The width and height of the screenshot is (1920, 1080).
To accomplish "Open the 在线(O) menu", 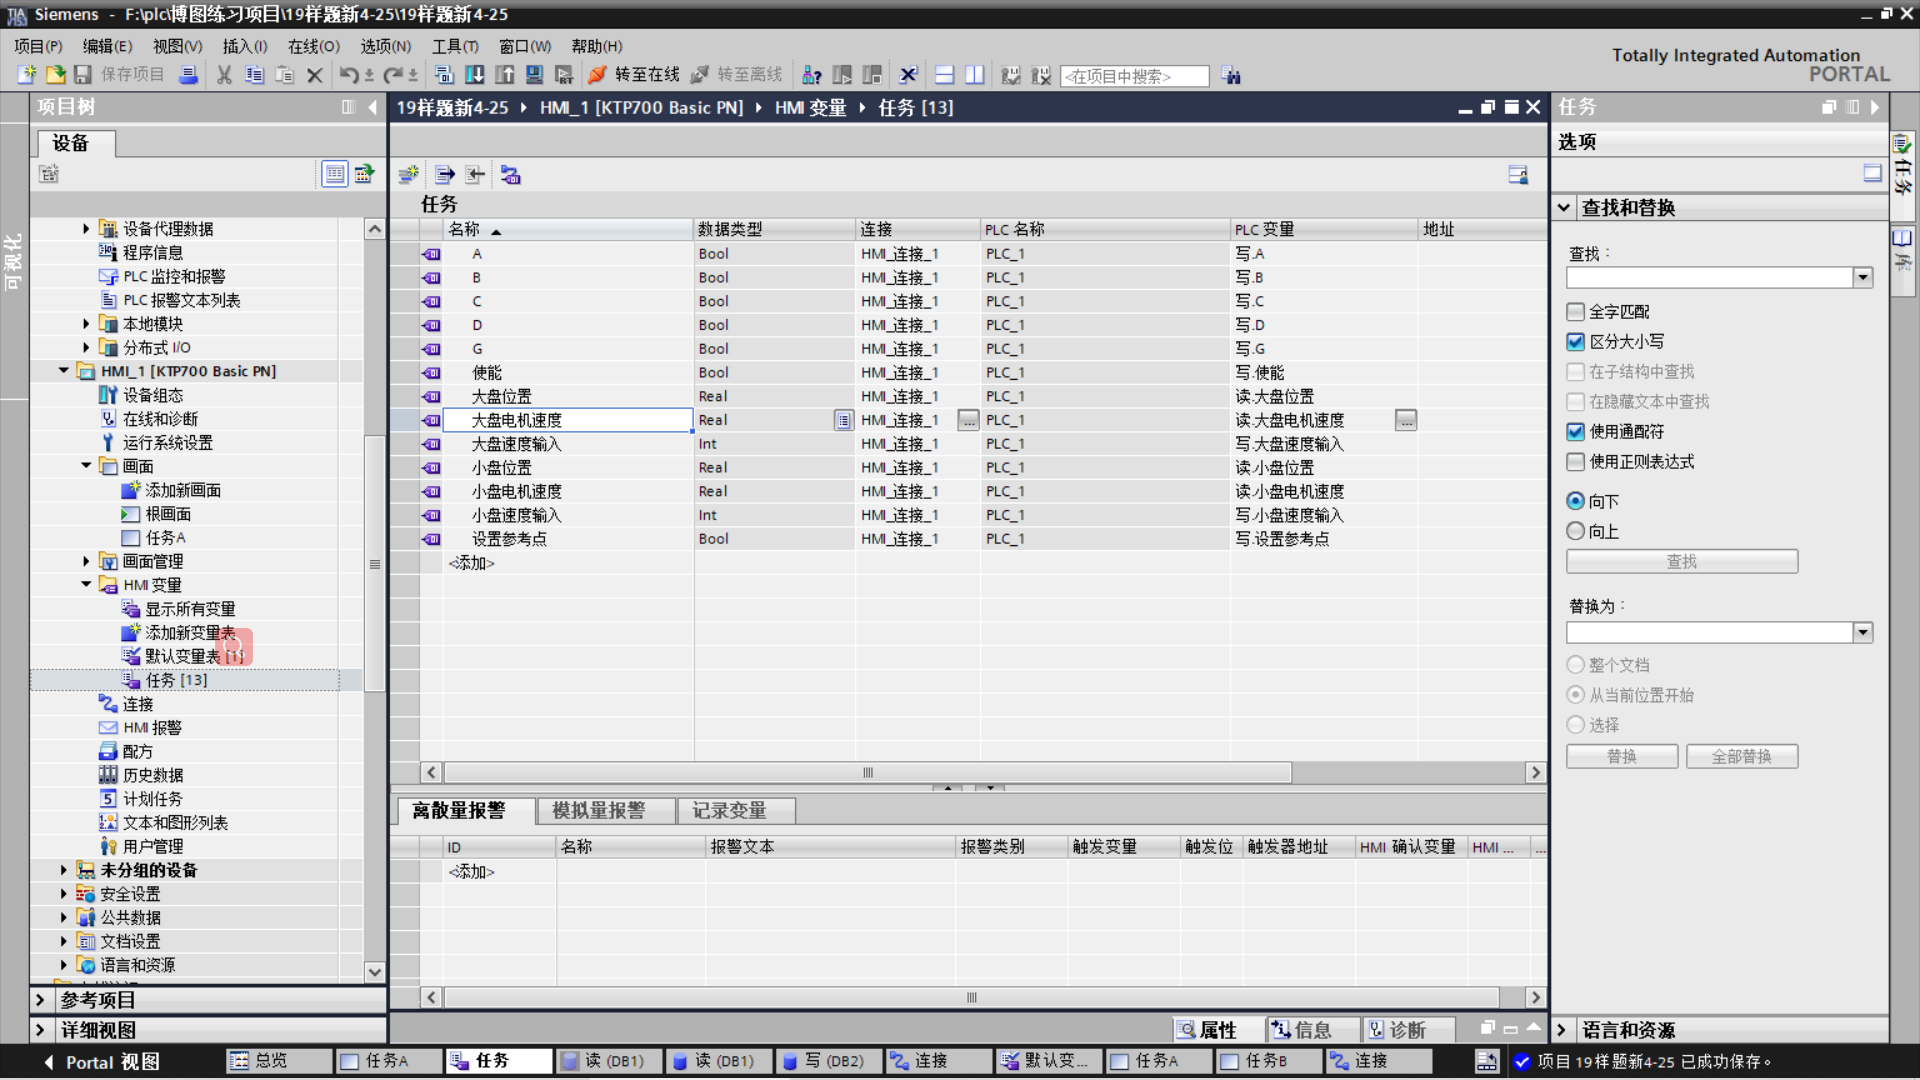I will coord(313,46).
